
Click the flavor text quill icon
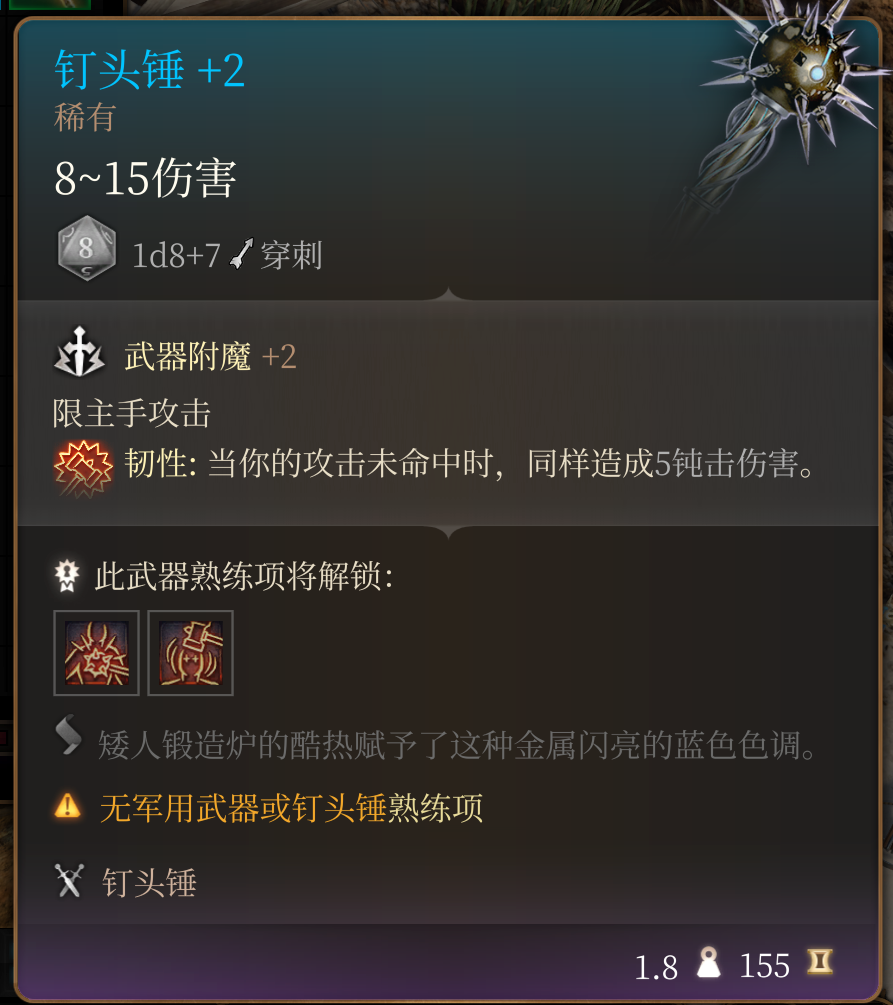click(x=69, y=735)
